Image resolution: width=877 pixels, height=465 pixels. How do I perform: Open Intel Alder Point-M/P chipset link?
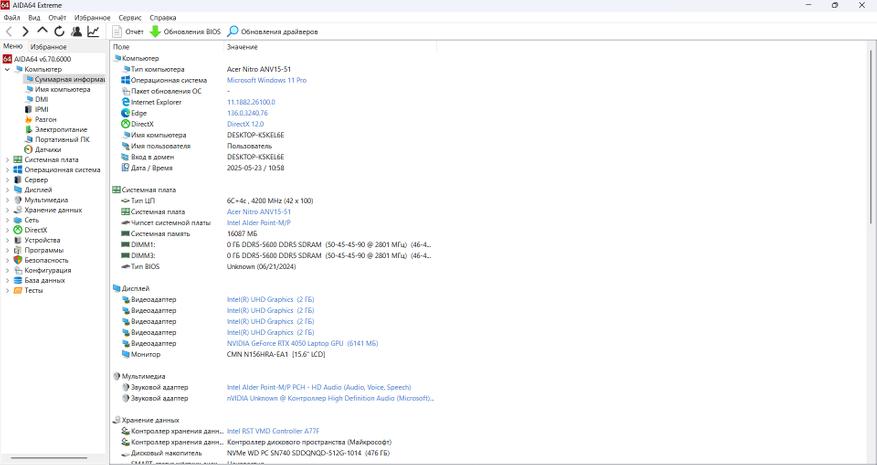click(x=258, y=223)
